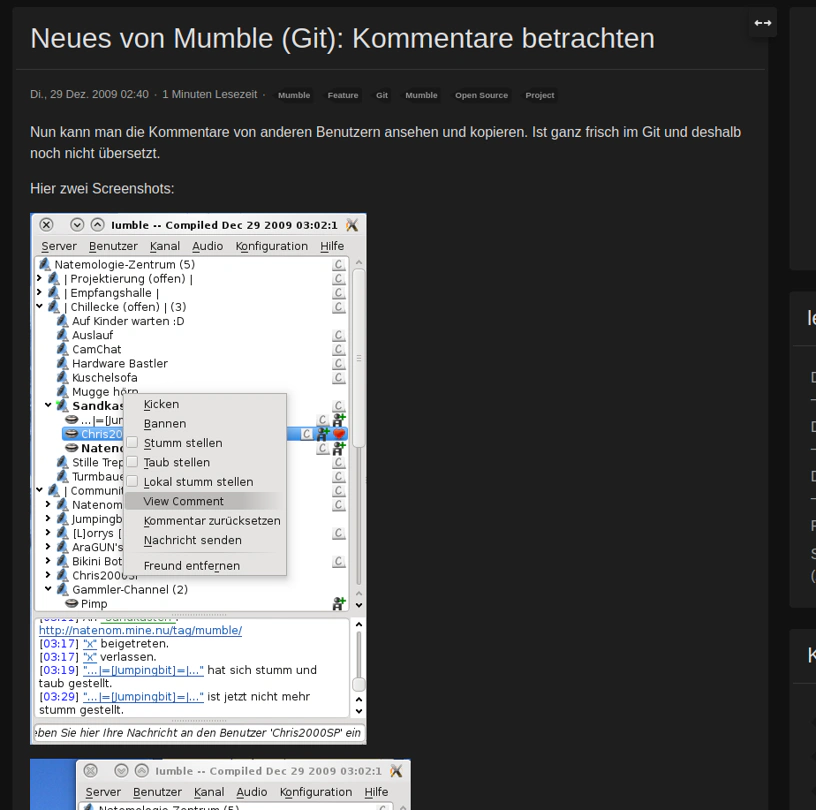Click the comment icon on the Auslauf row
816x810 pixels.
click(x=339, y=335)
